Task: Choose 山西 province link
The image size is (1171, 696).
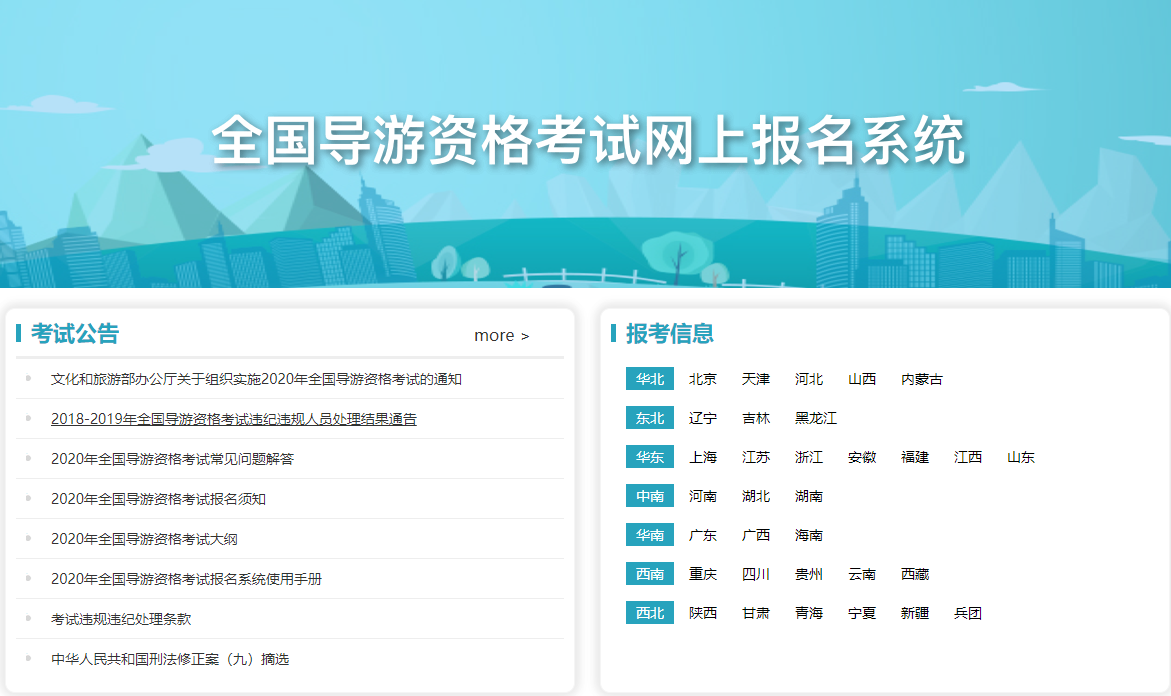Action: pos(862,379)
